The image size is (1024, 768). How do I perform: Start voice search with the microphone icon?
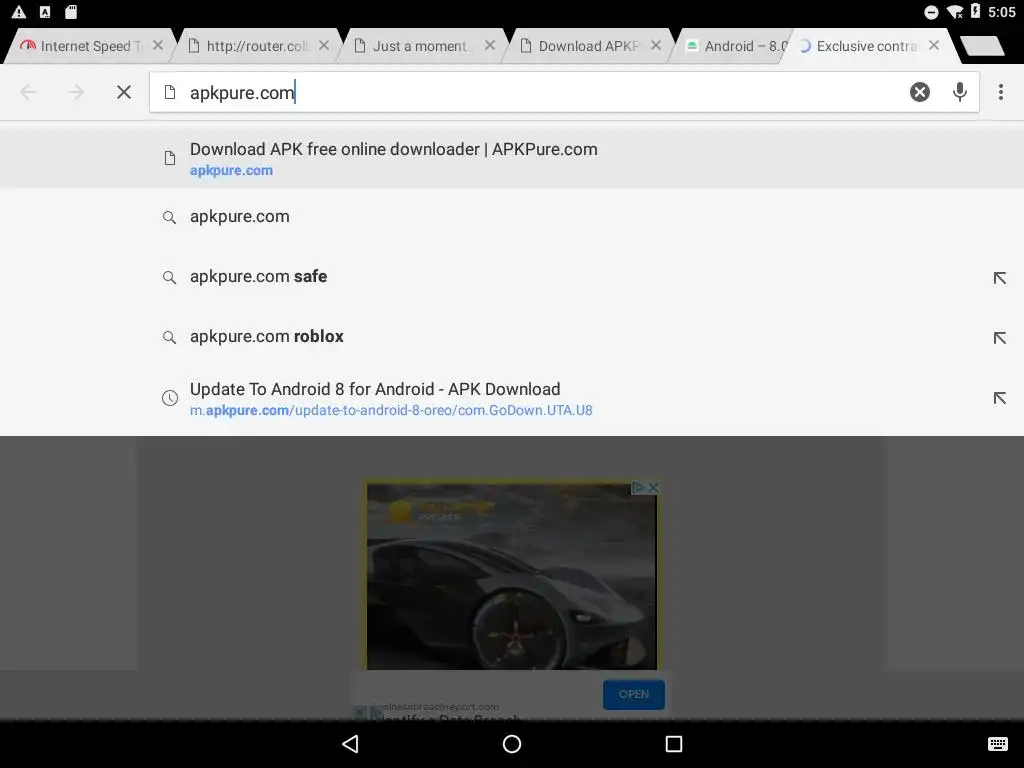coord(959,92)
